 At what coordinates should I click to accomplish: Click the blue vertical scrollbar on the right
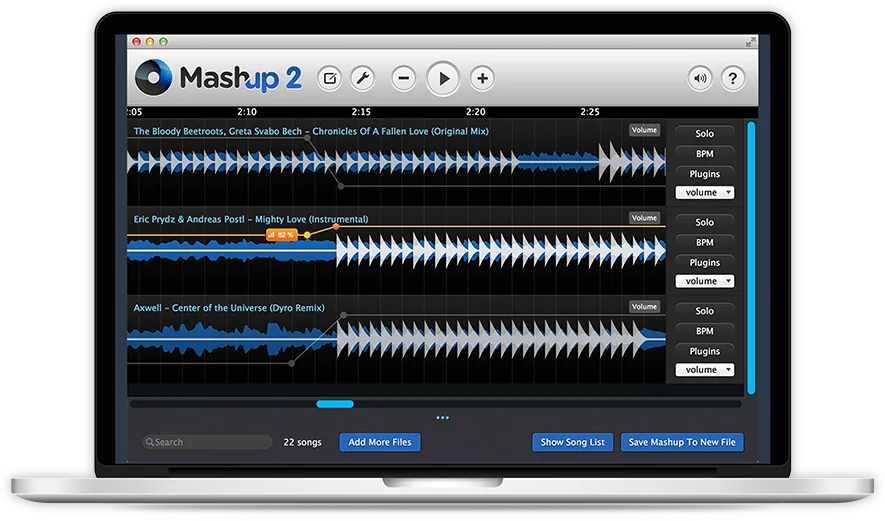click(x=751, y=257)
